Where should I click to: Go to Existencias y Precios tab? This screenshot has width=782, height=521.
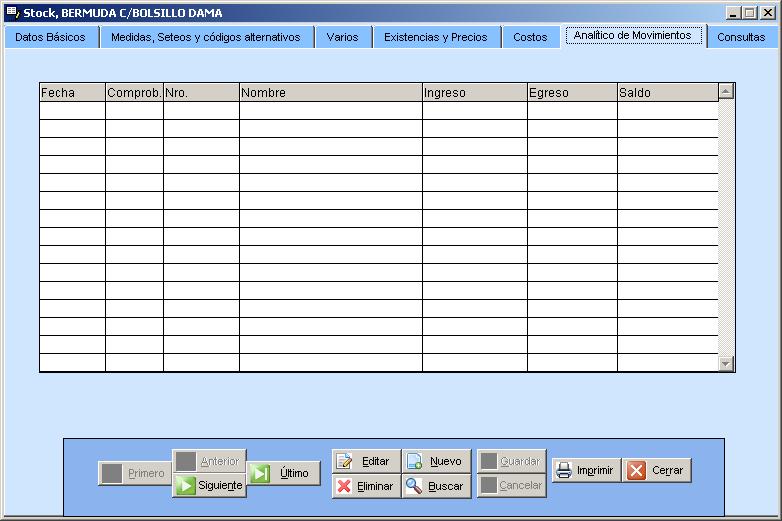(x=436, y=37)
